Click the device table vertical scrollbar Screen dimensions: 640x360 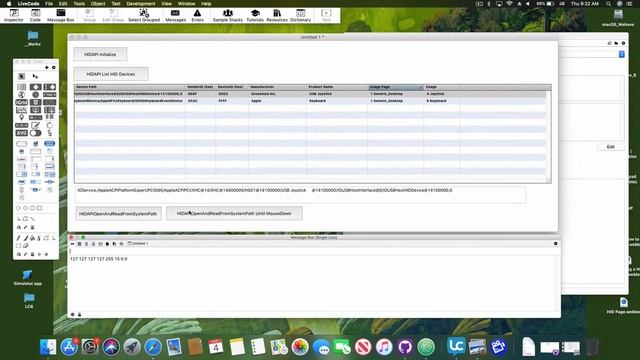tap(549, 135)
